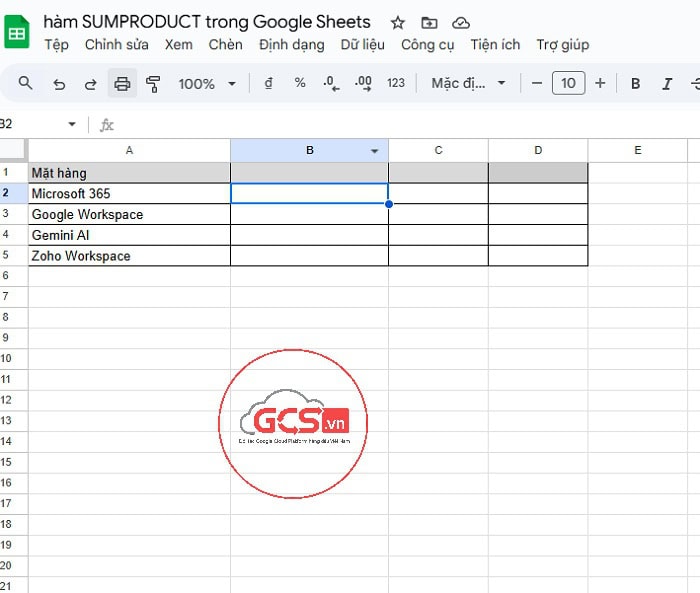
Task: Select the Paint format roller icon
Action: (x=153, y=84)
